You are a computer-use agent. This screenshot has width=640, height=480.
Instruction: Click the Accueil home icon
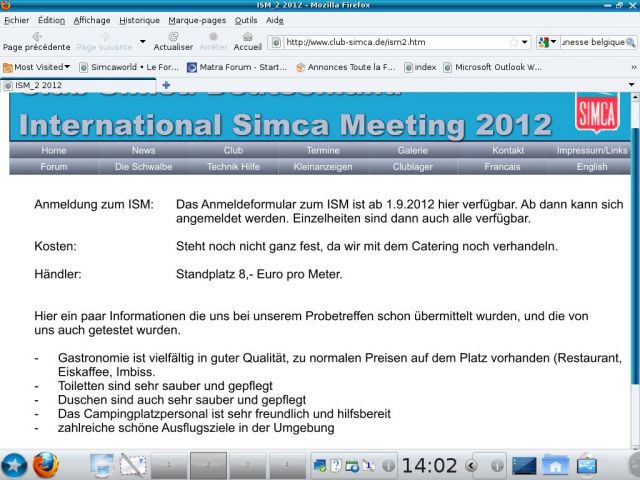pos(247,37)
